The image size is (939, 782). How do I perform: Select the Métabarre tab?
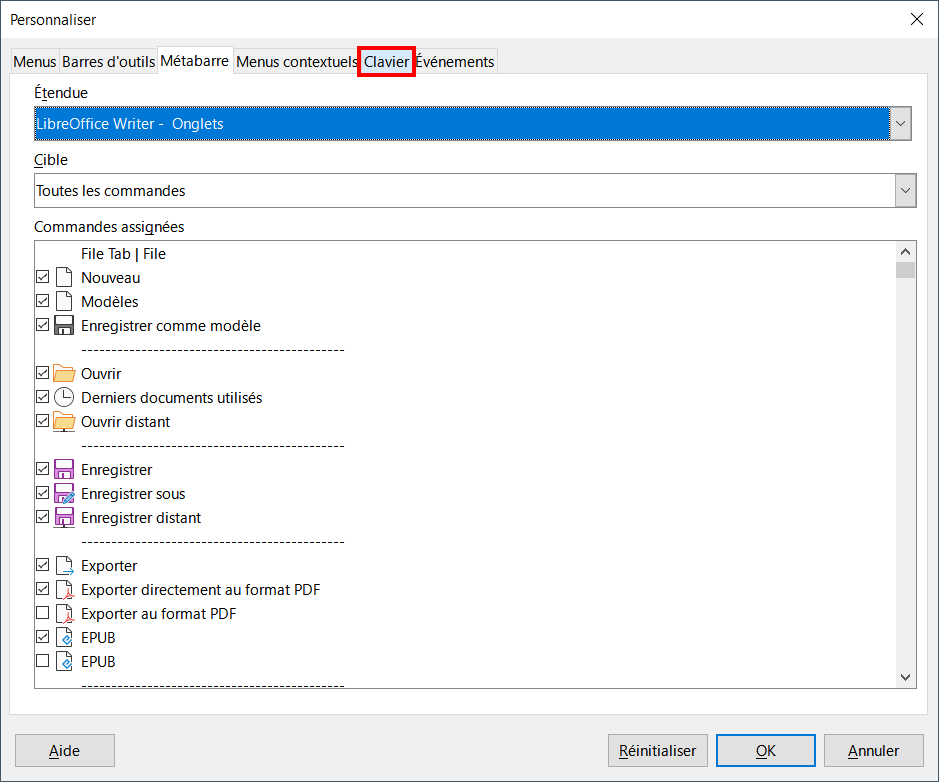[195, 60]
